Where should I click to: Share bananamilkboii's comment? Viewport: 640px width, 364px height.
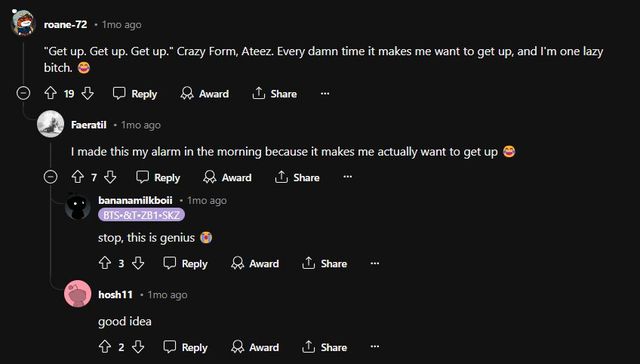point(324,264)
